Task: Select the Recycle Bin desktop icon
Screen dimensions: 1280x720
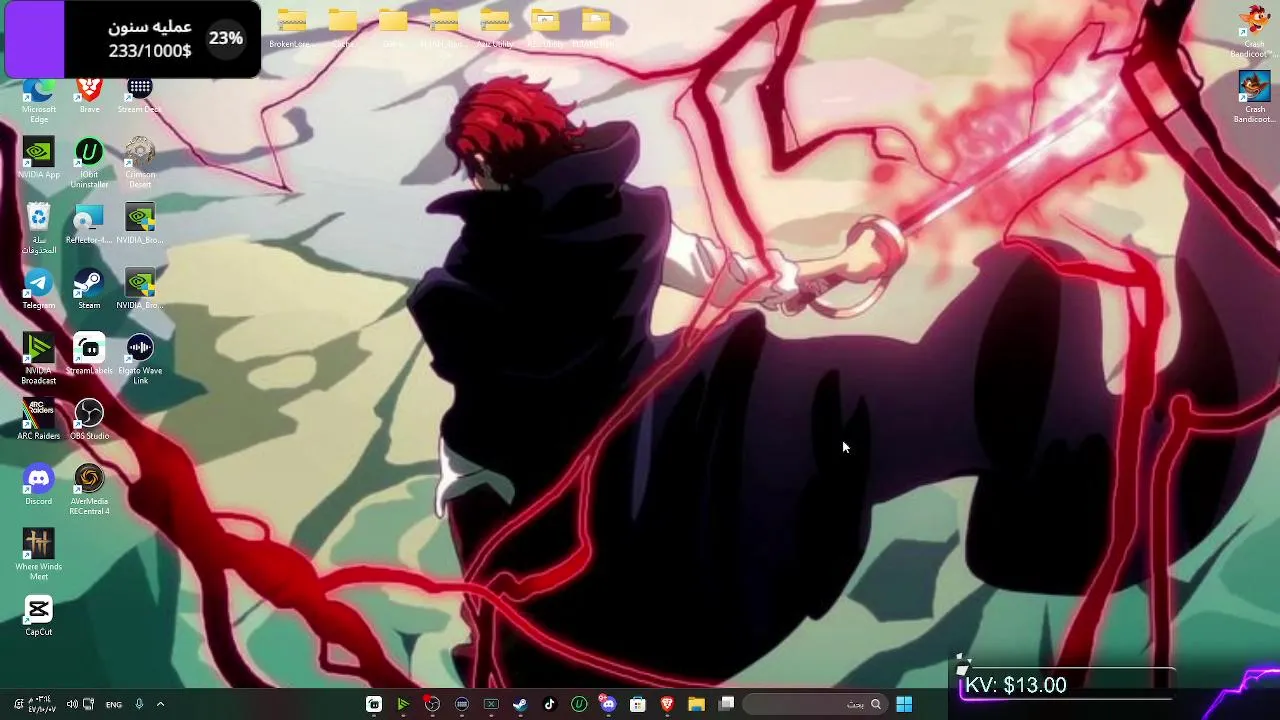Action: coord(38,229)
